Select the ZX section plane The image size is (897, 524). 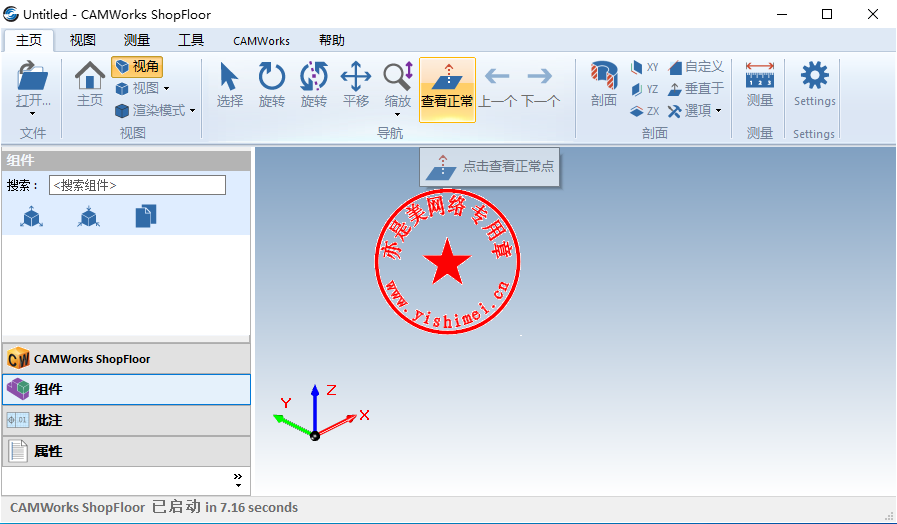[645, 111]
